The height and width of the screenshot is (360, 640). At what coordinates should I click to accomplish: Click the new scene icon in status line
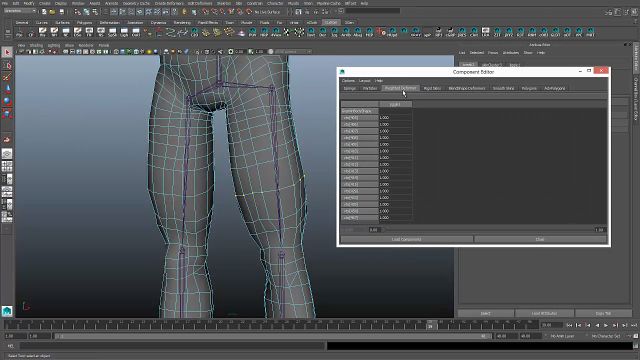point(44,12)
